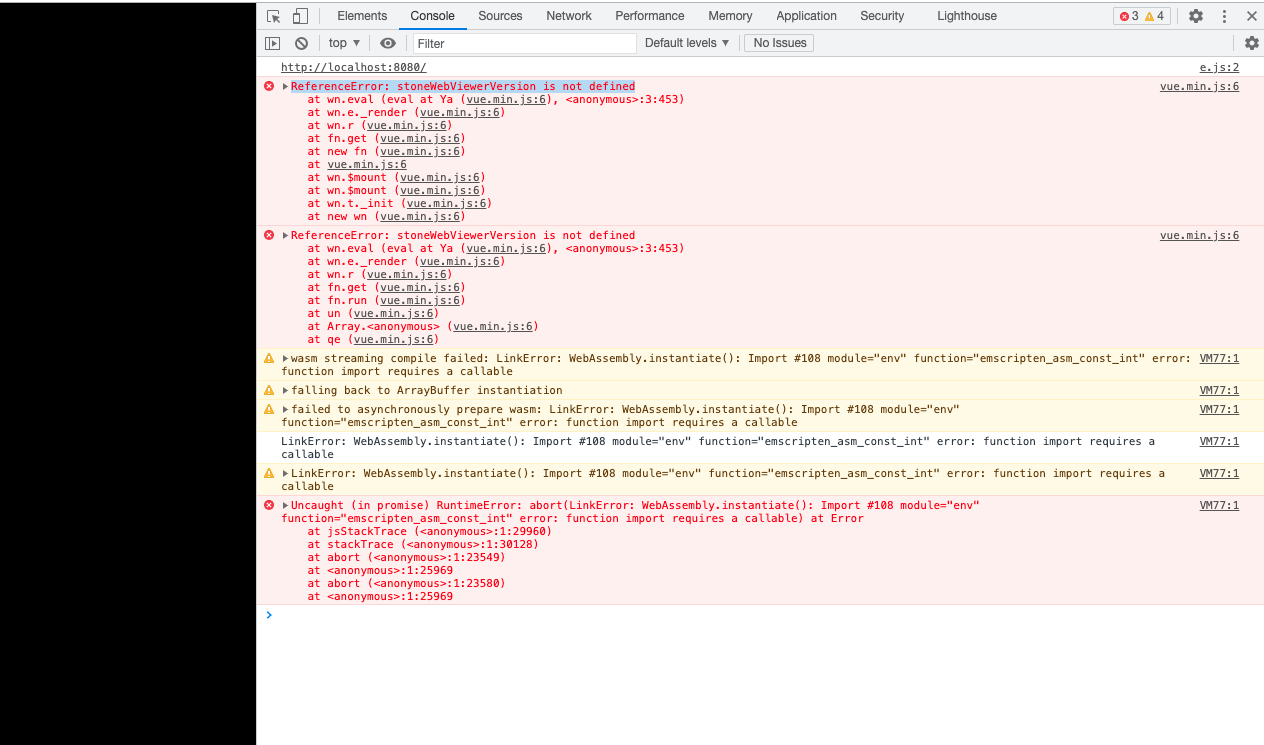The height and width of the screenshot is (745, 1264).
Task: Open the 'top' JavaScript context dropdown
Action: 344,43
